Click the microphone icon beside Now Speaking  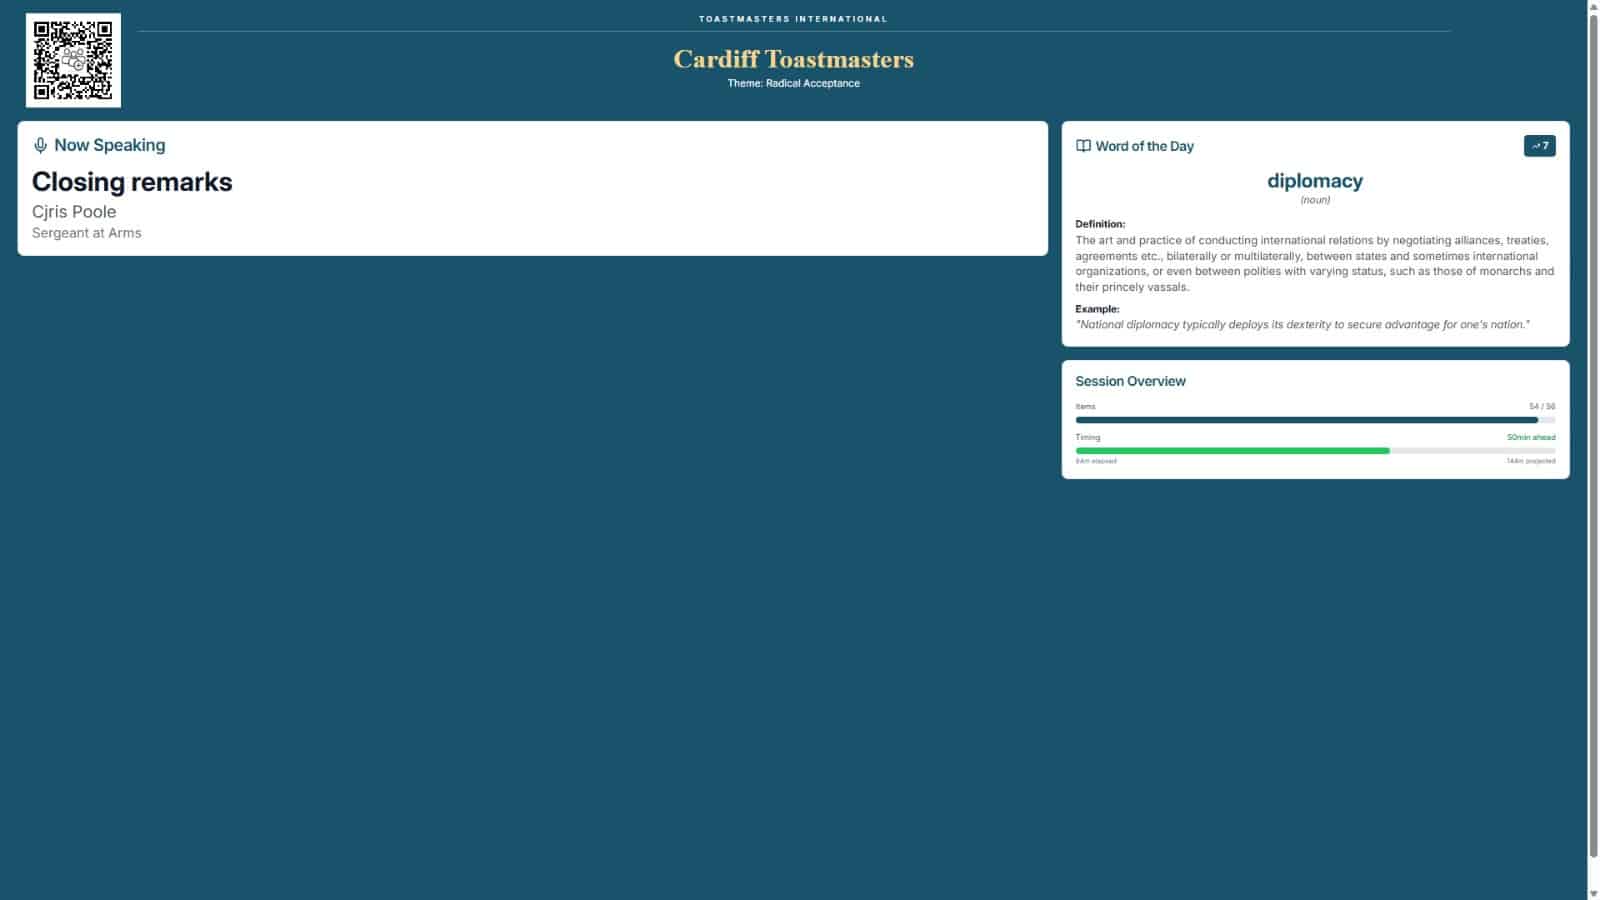(40, 145)
